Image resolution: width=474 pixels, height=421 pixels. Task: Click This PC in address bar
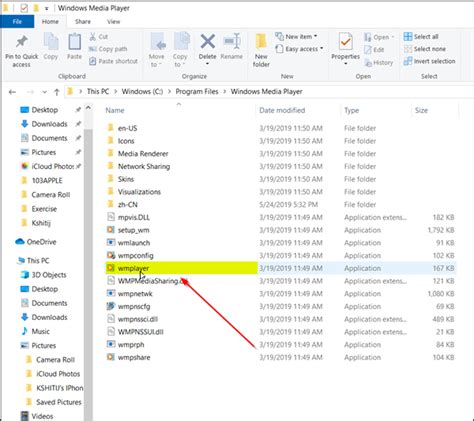click(x=98, y=92)
